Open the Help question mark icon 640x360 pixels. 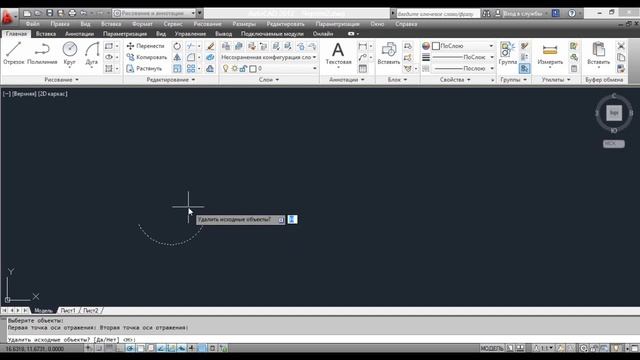(572, 13)
